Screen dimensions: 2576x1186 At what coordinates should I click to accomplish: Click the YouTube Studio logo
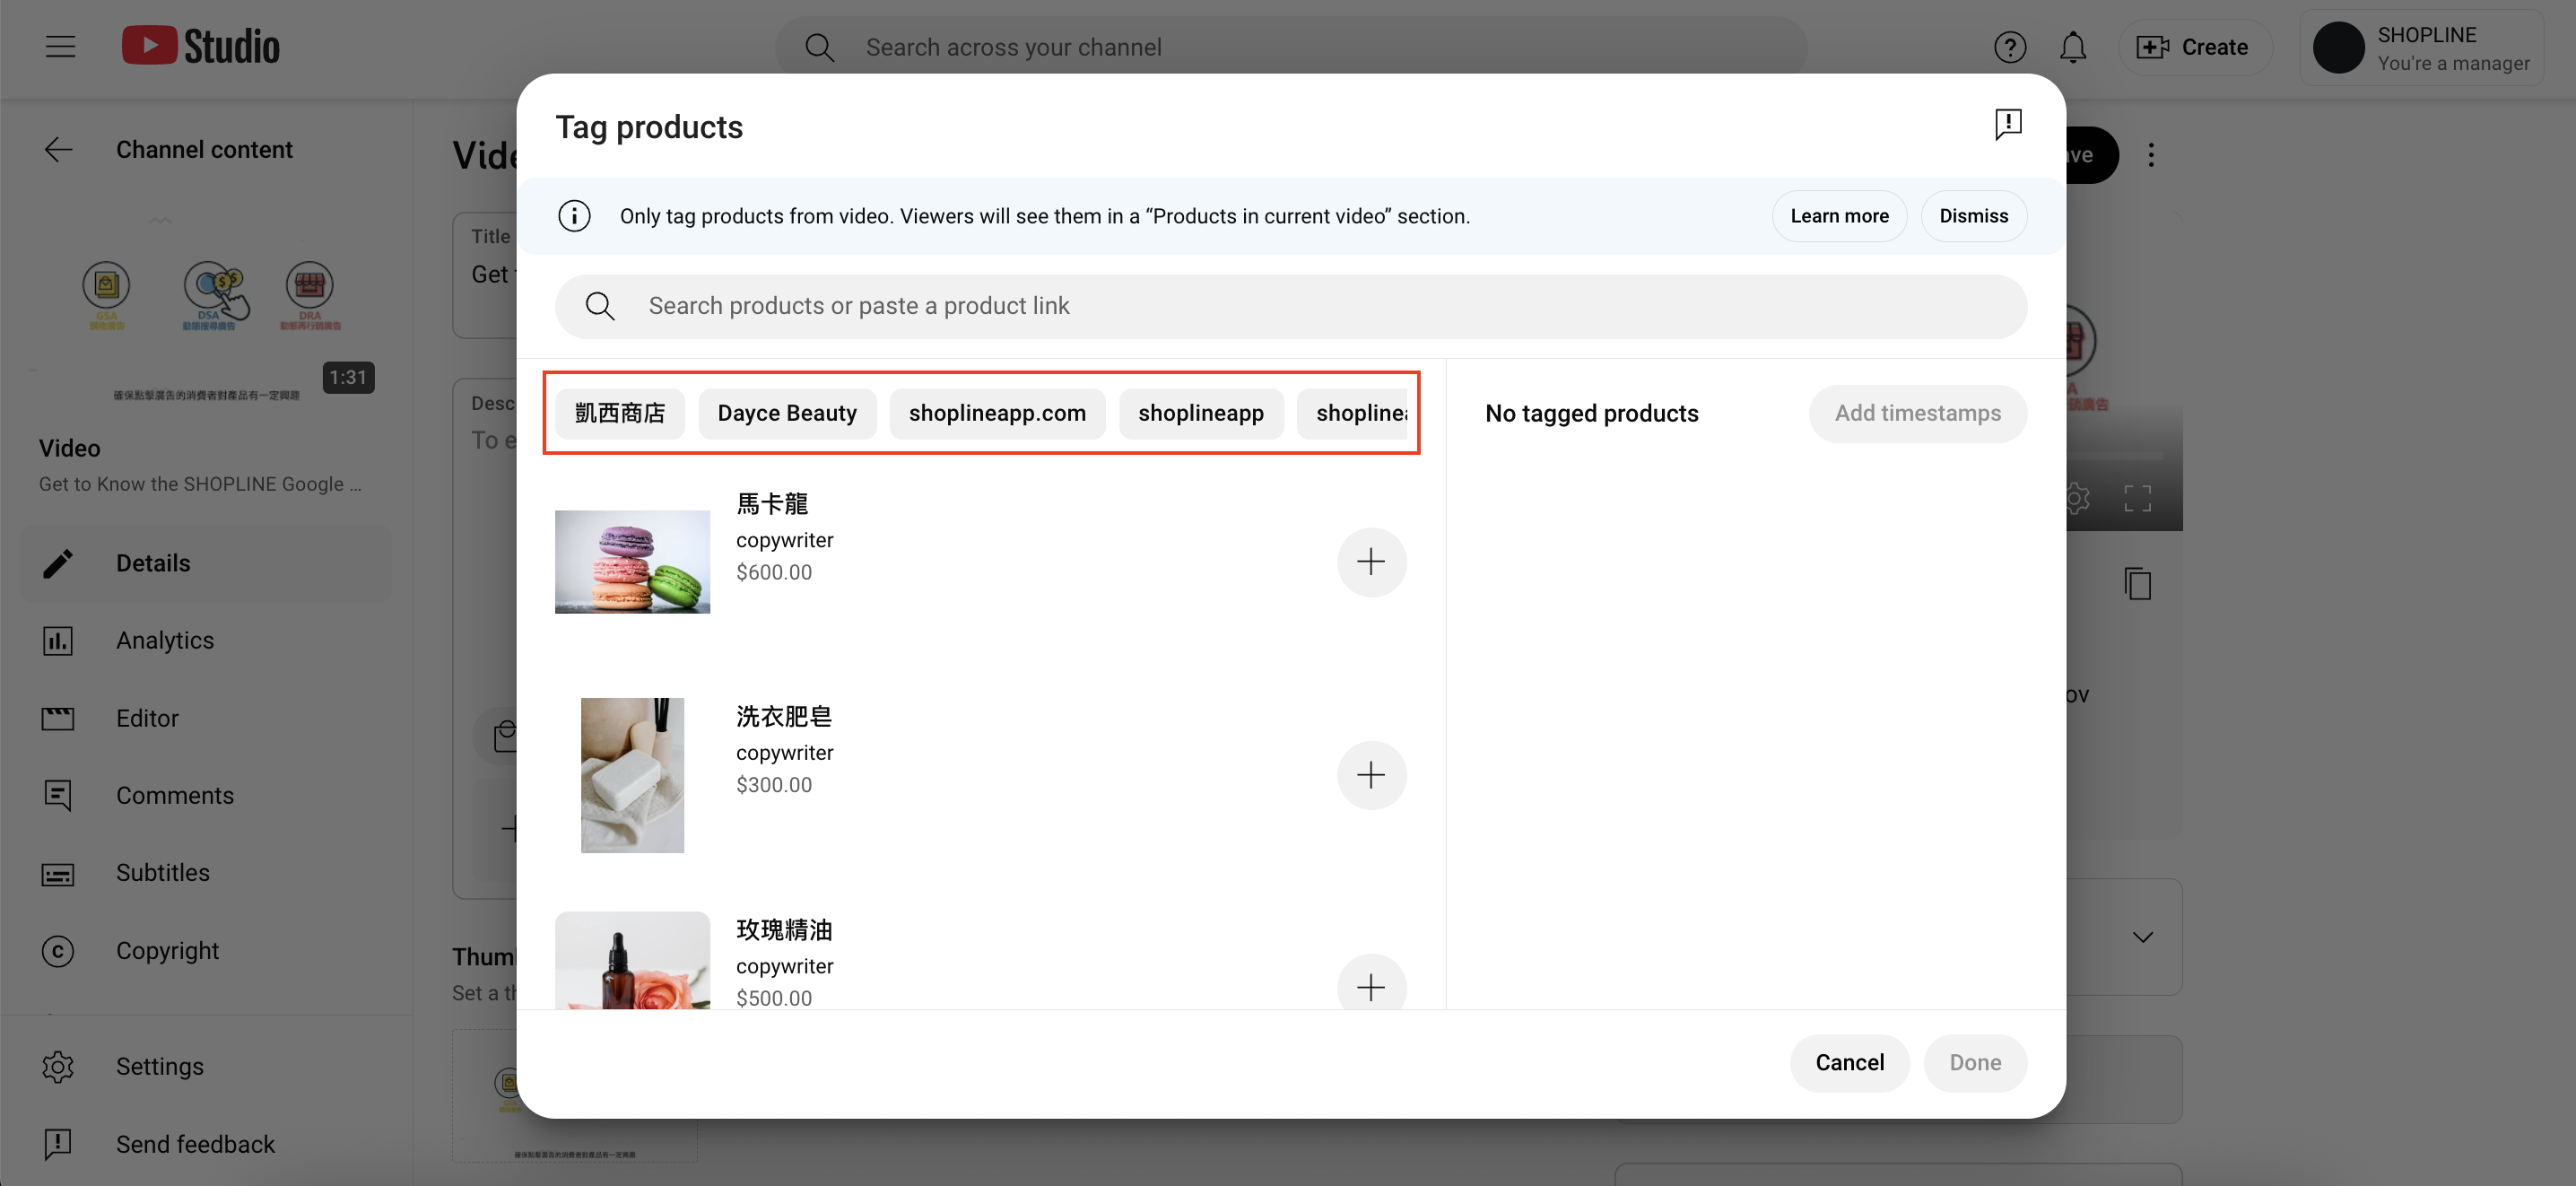(201, 46)
